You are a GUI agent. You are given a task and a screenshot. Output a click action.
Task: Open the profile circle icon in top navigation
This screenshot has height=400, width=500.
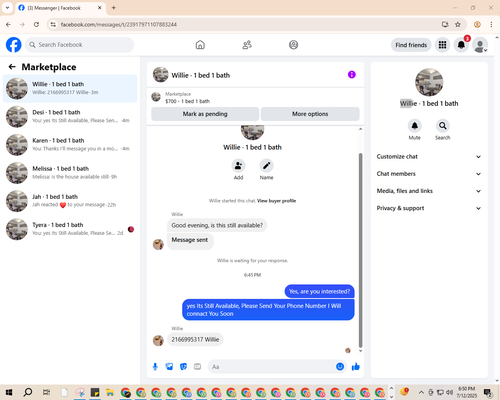[293, 45]
